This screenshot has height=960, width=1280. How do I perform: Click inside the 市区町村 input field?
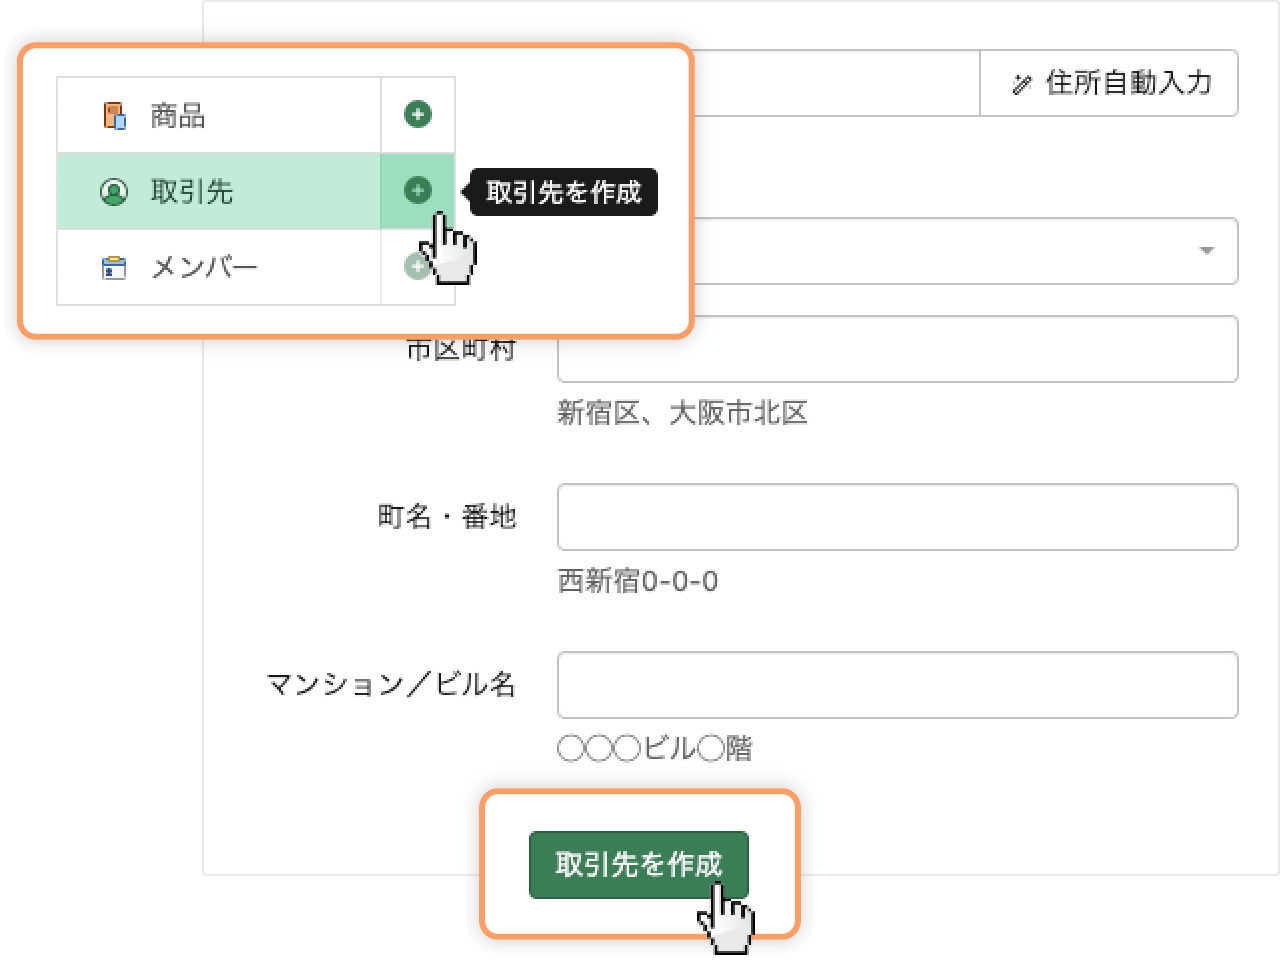tap(898, 348)
